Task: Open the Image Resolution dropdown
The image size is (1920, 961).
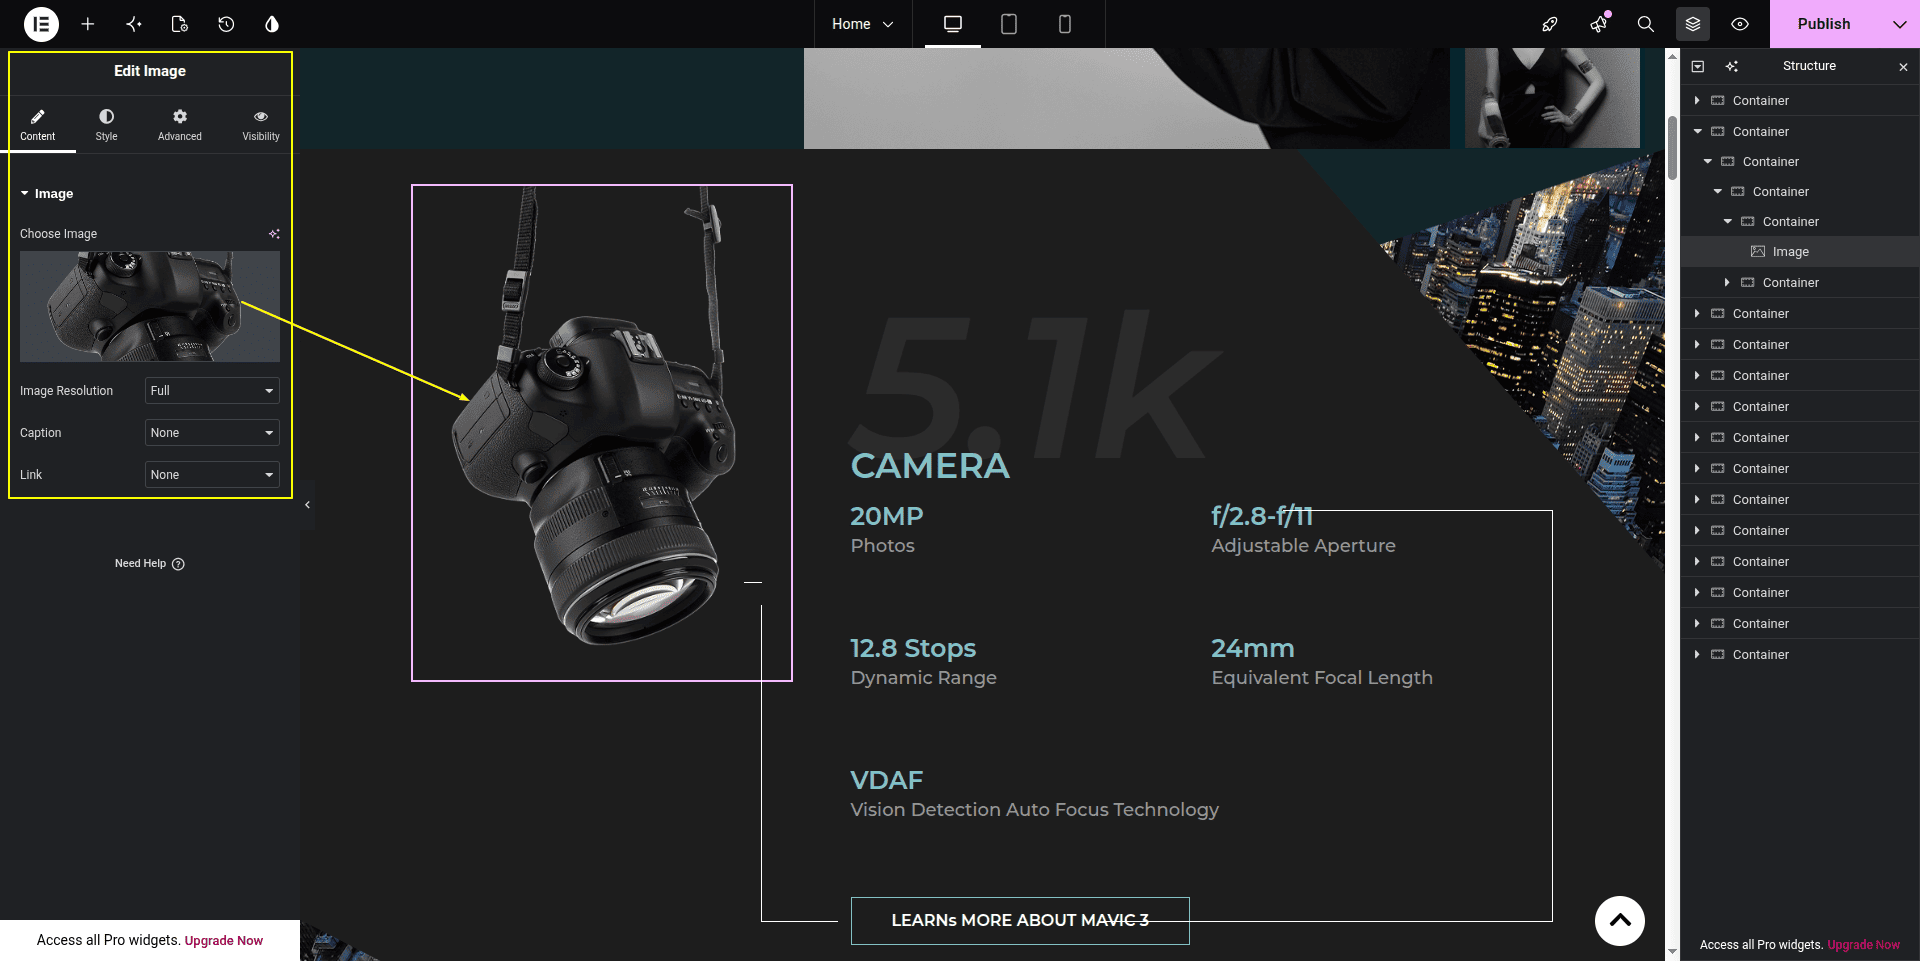Action: click(x=212, y=391)
